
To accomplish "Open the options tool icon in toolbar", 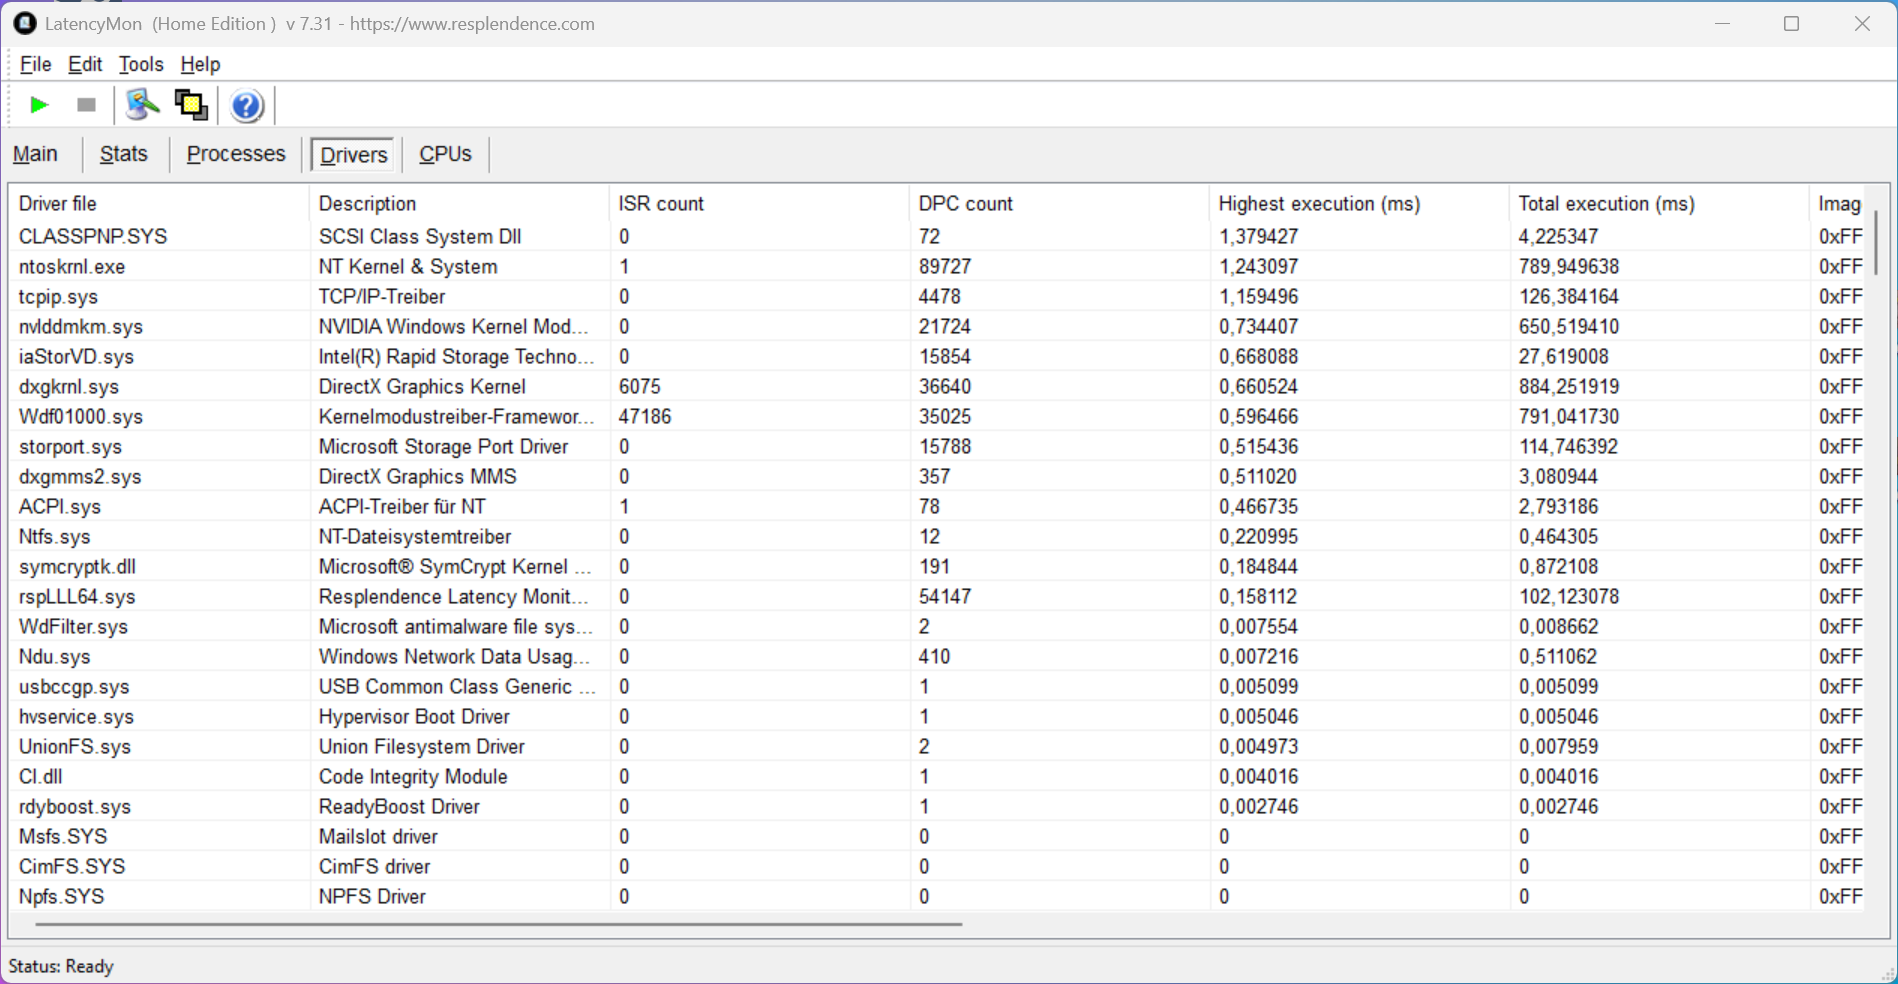I will (x=142, y=105).
